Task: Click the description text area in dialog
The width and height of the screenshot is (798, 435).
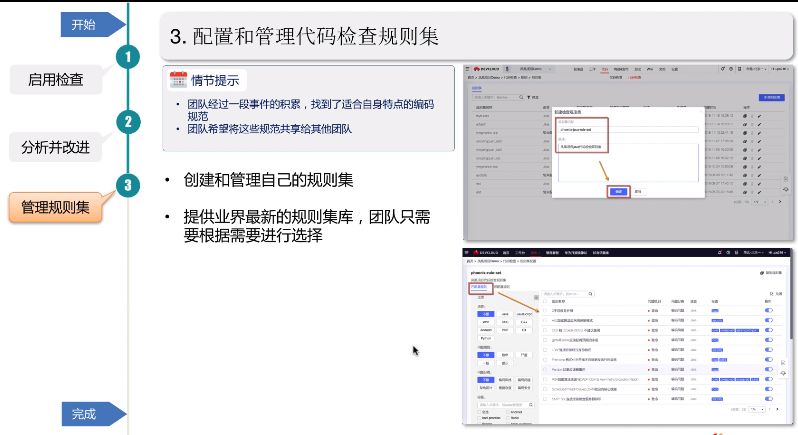Action: click(x=629, y=162)
